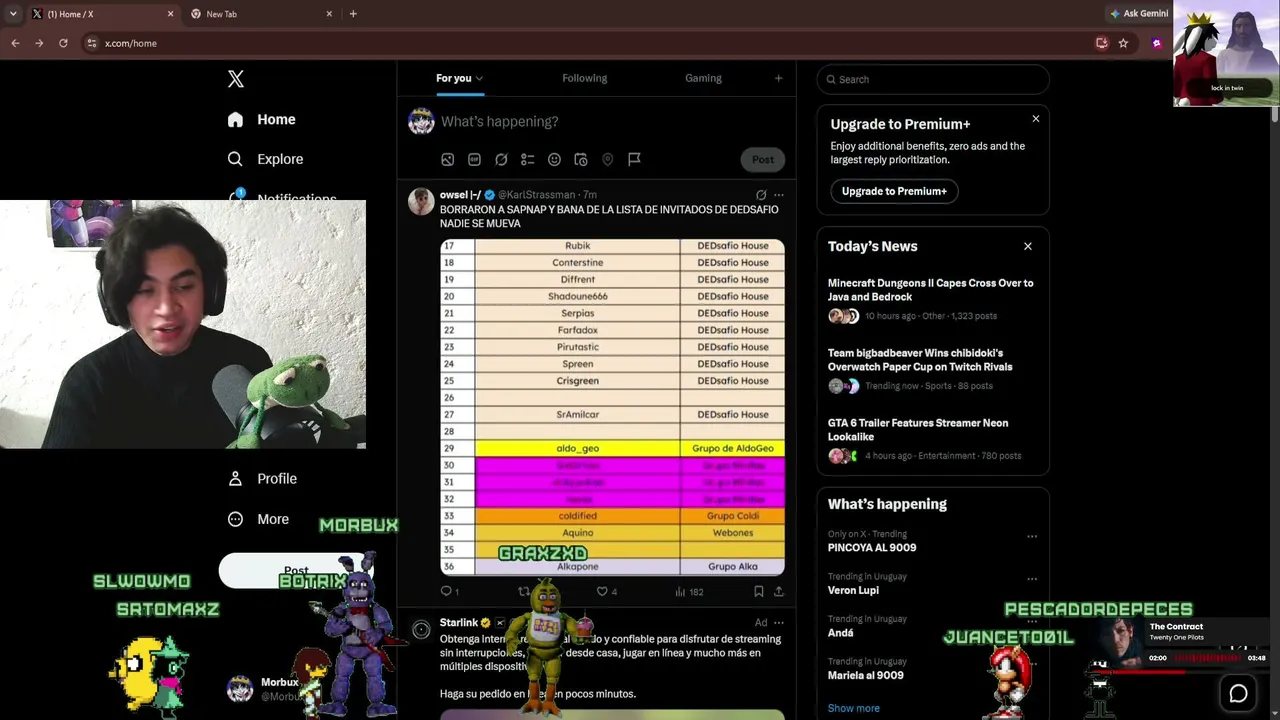Open the Andá trending topic
The image size is (1280, 720).
coord(841,633)
